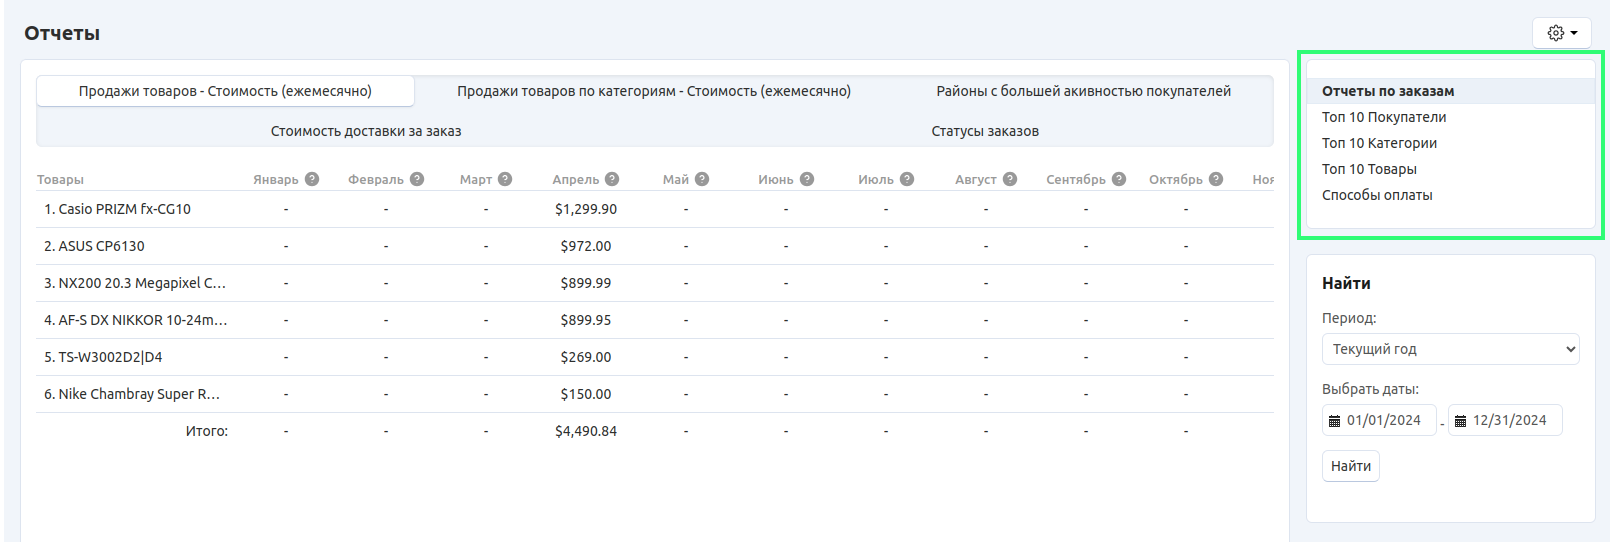Click the start date field 01/01/2024
This screenshot has height=542, width=1610.
tap(1385, 420)
